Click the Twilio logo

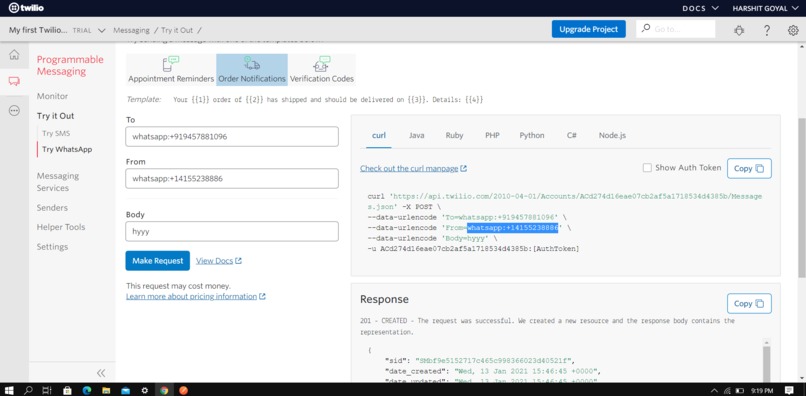(26, 8)
